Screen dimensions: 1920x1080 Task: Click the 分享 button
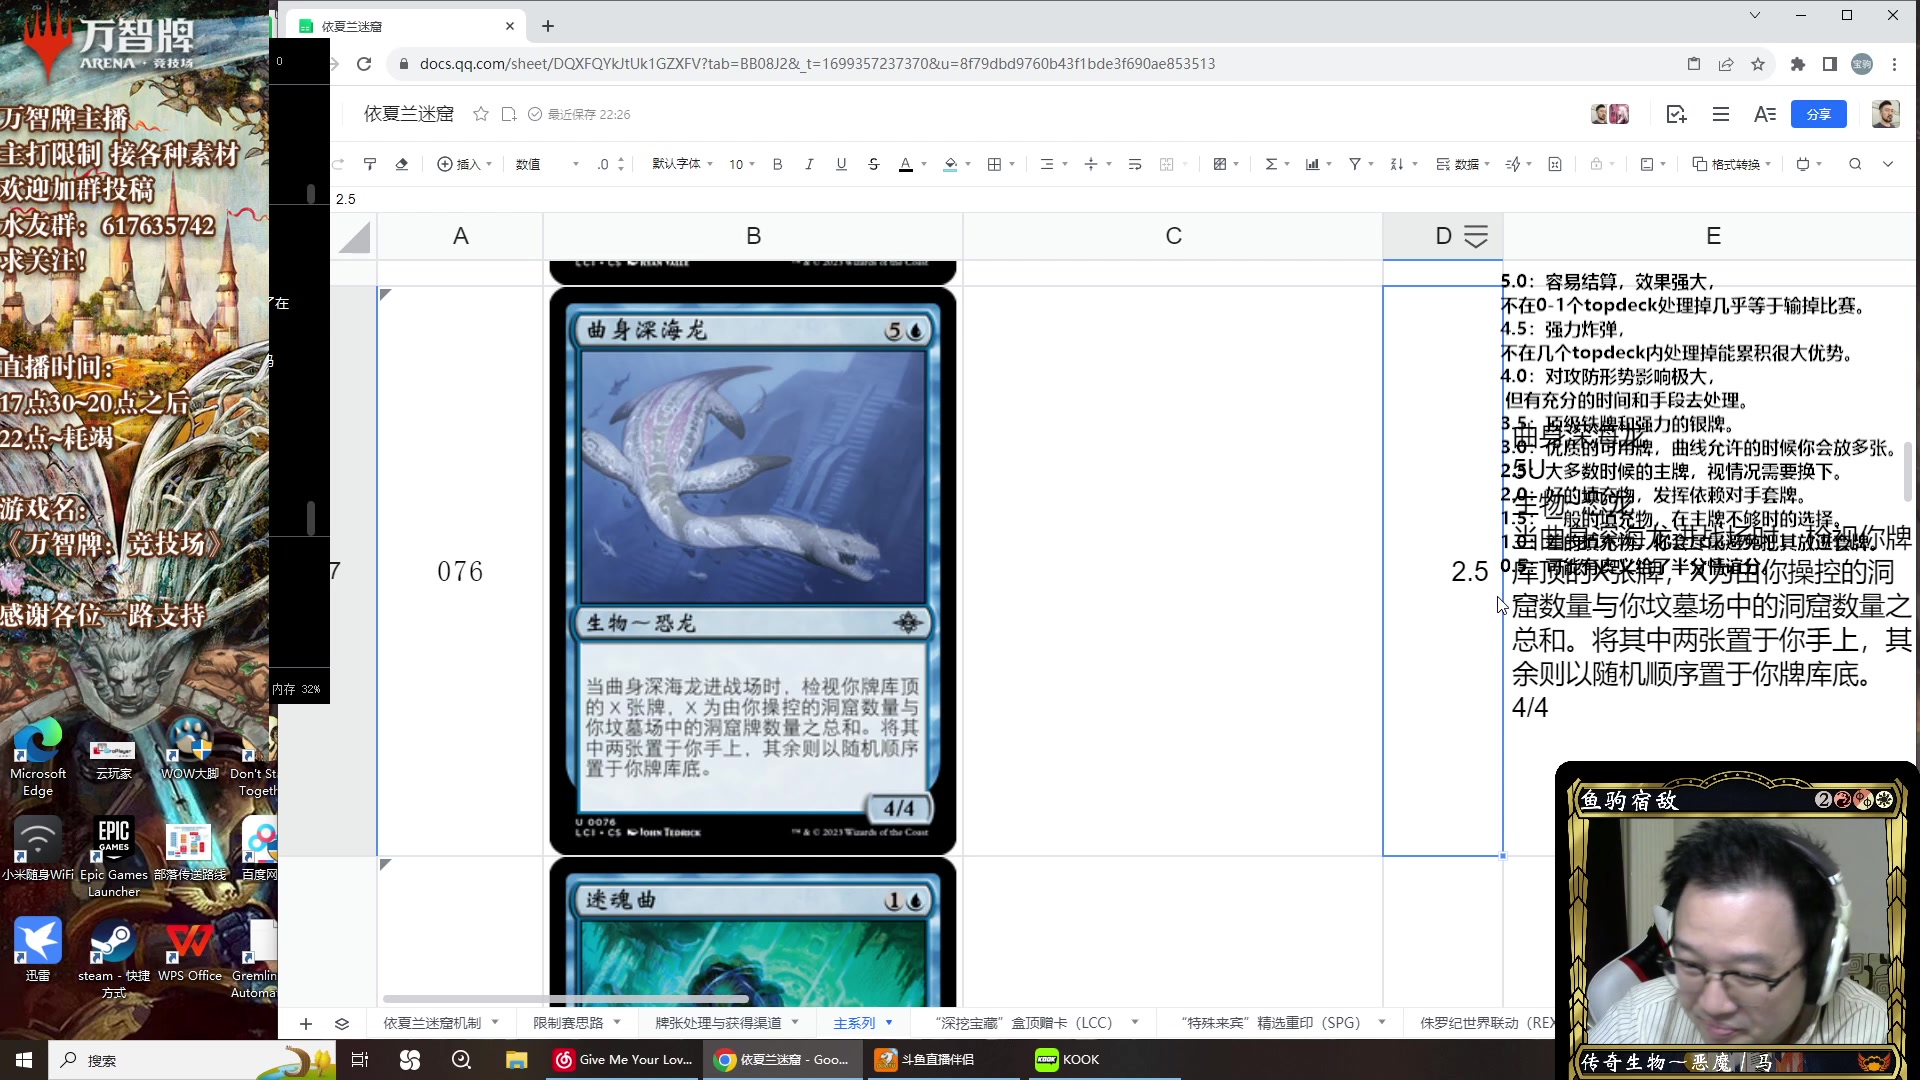[1818, 113]
